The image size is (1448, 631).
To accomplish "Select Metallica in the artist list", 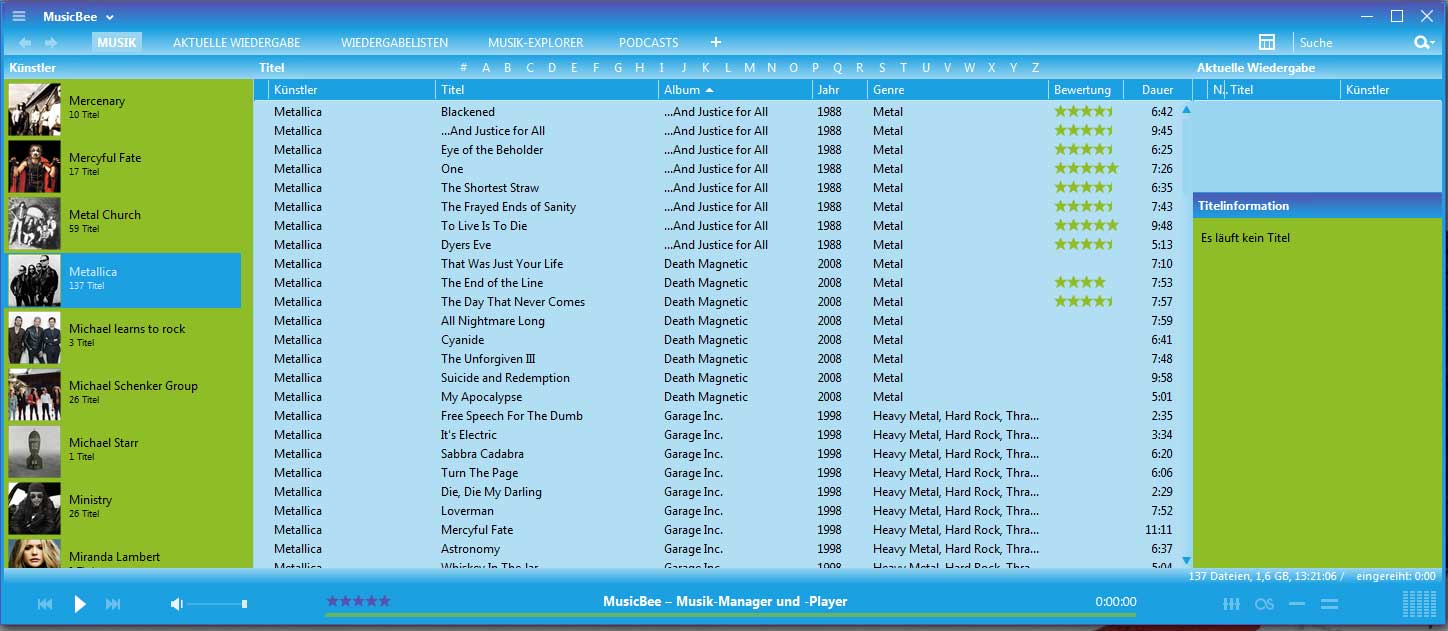I will point(124,280).
